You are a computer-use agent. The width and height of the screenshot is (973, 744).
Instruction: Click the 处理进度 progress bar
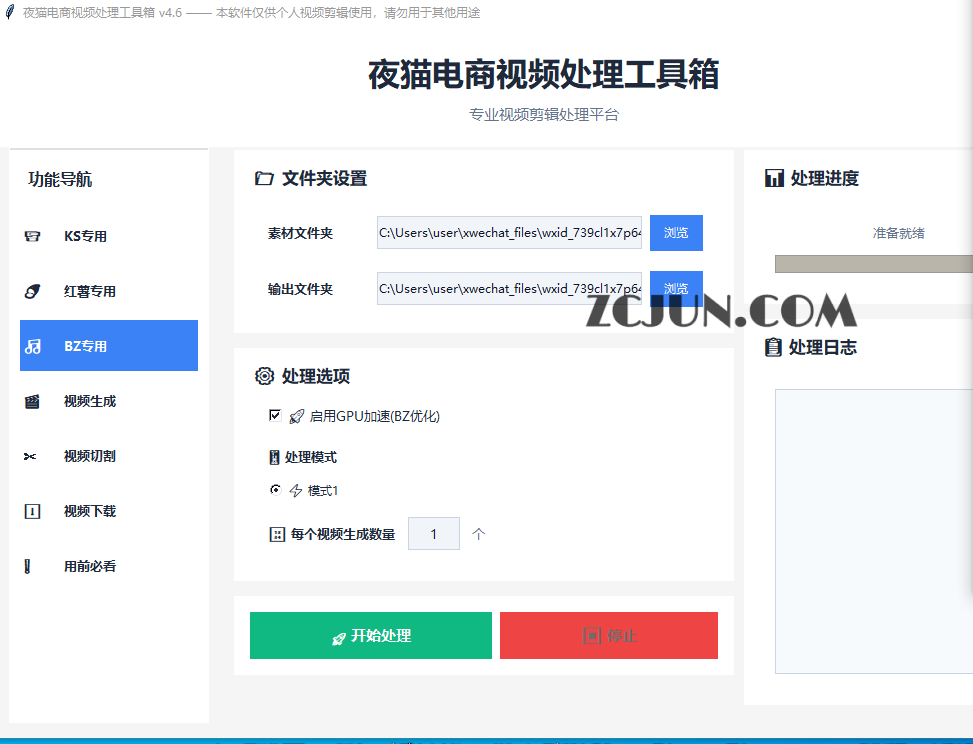[x=874, y=264]
